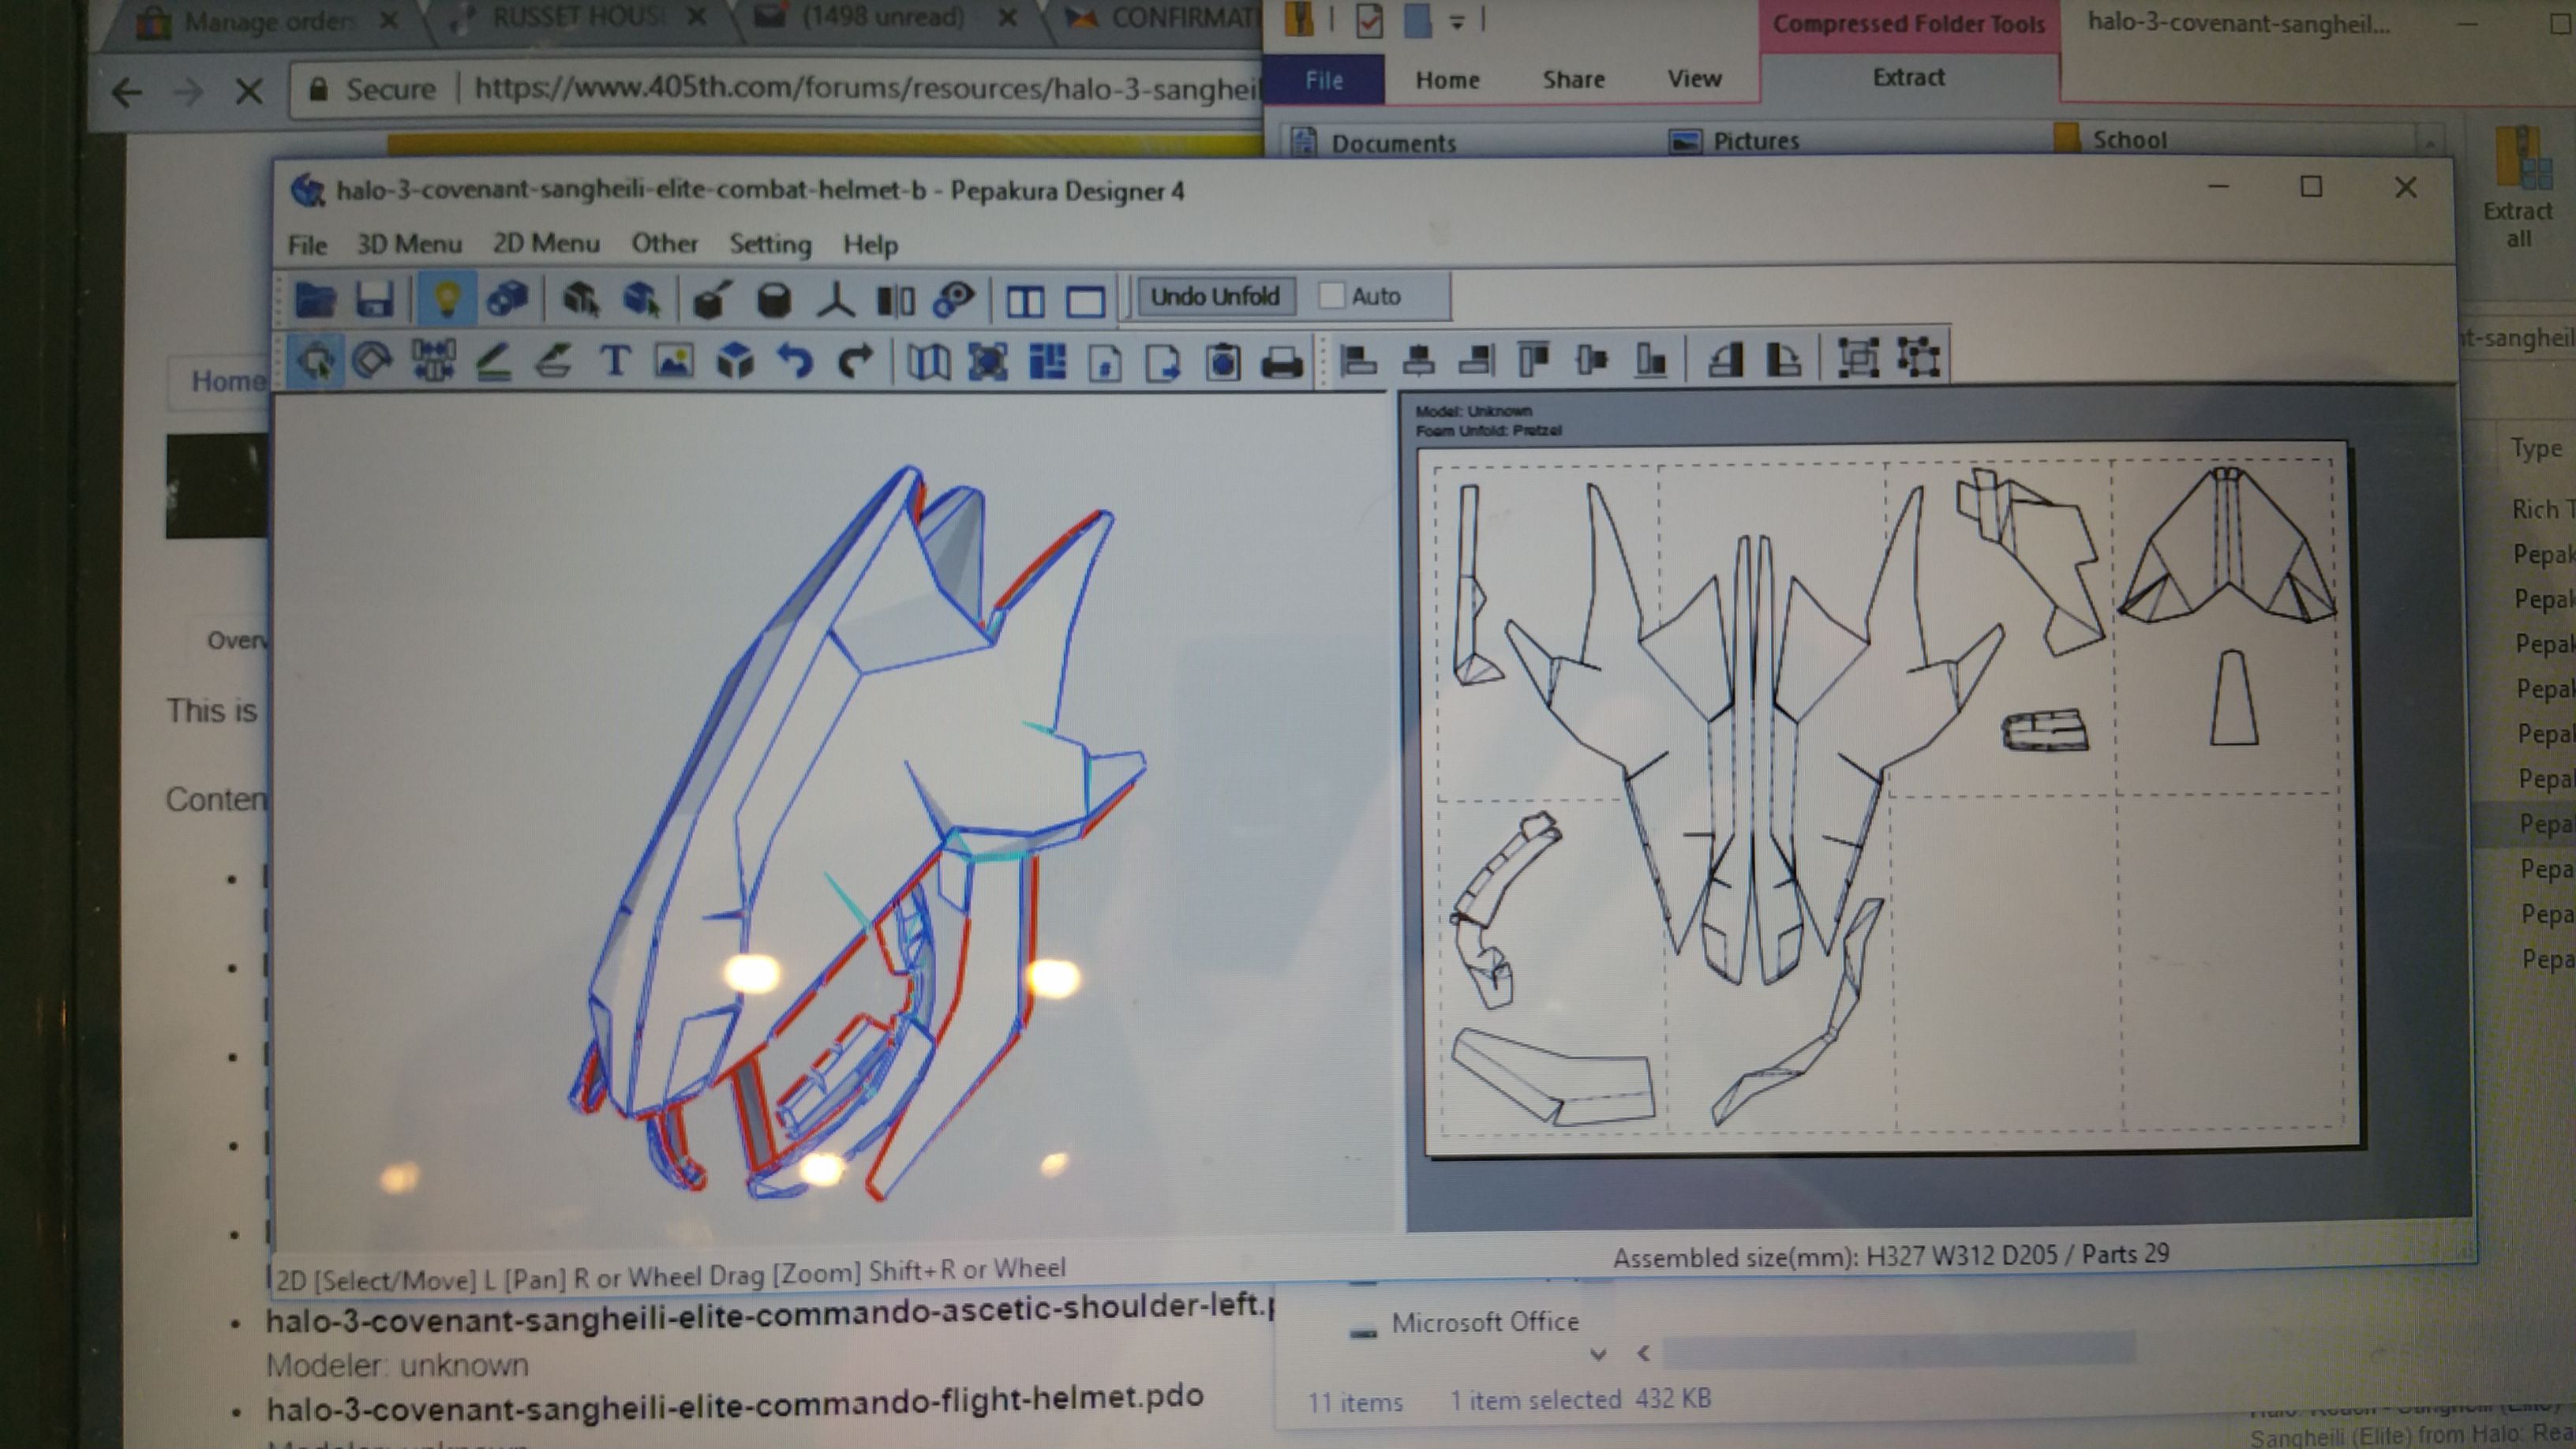Open the Other menu

pos(664,243)
